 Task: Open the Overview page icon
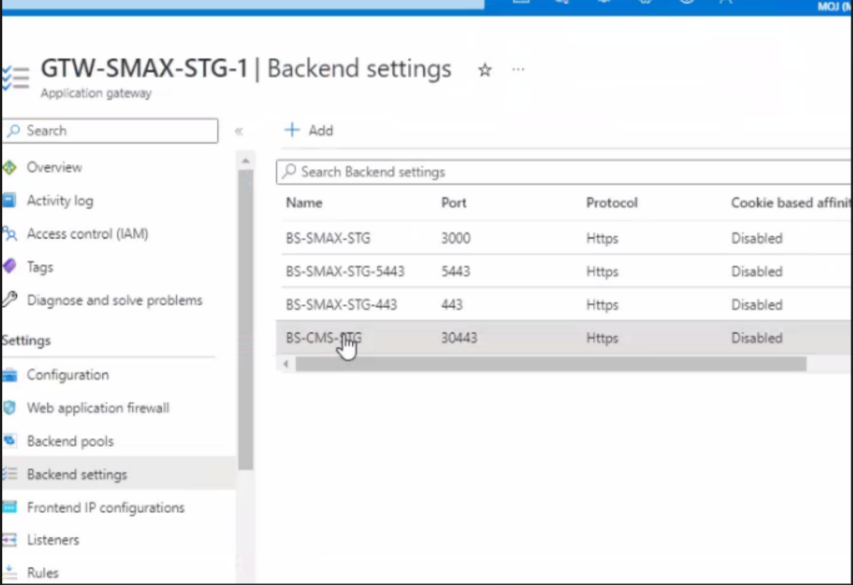tap(11, 167)
